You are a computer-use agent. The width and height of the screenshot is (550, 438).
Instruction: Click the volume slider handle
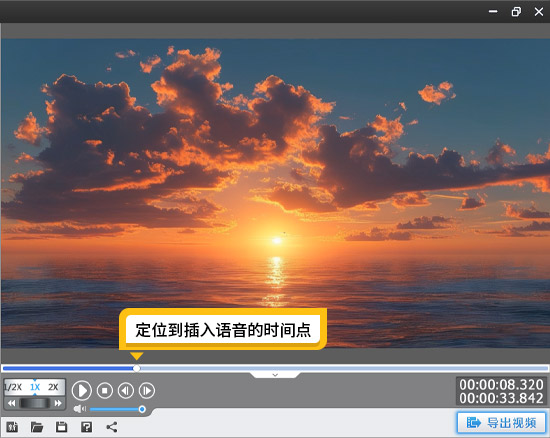(142, 409)
